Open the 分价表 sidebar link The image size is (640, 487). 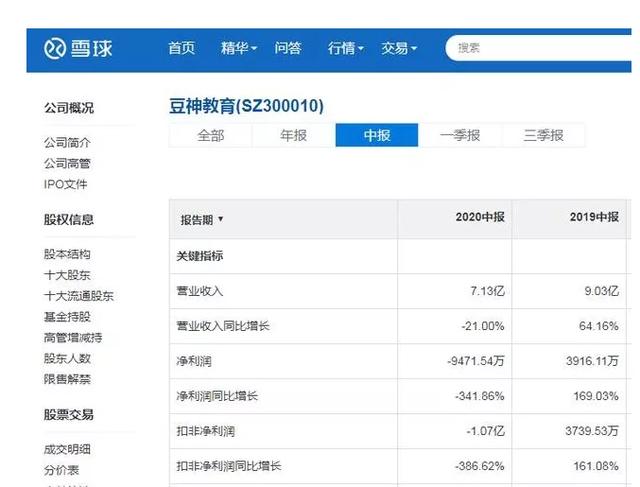point(62,470)
